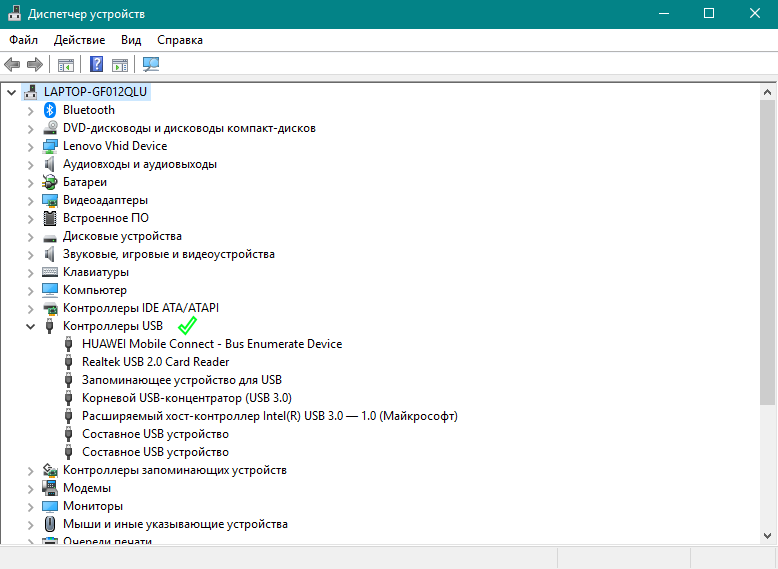The width and height of the screenshot is (778, 569).
Task: Select the Lenovo Vhid Device label
Action: point(115,146)
